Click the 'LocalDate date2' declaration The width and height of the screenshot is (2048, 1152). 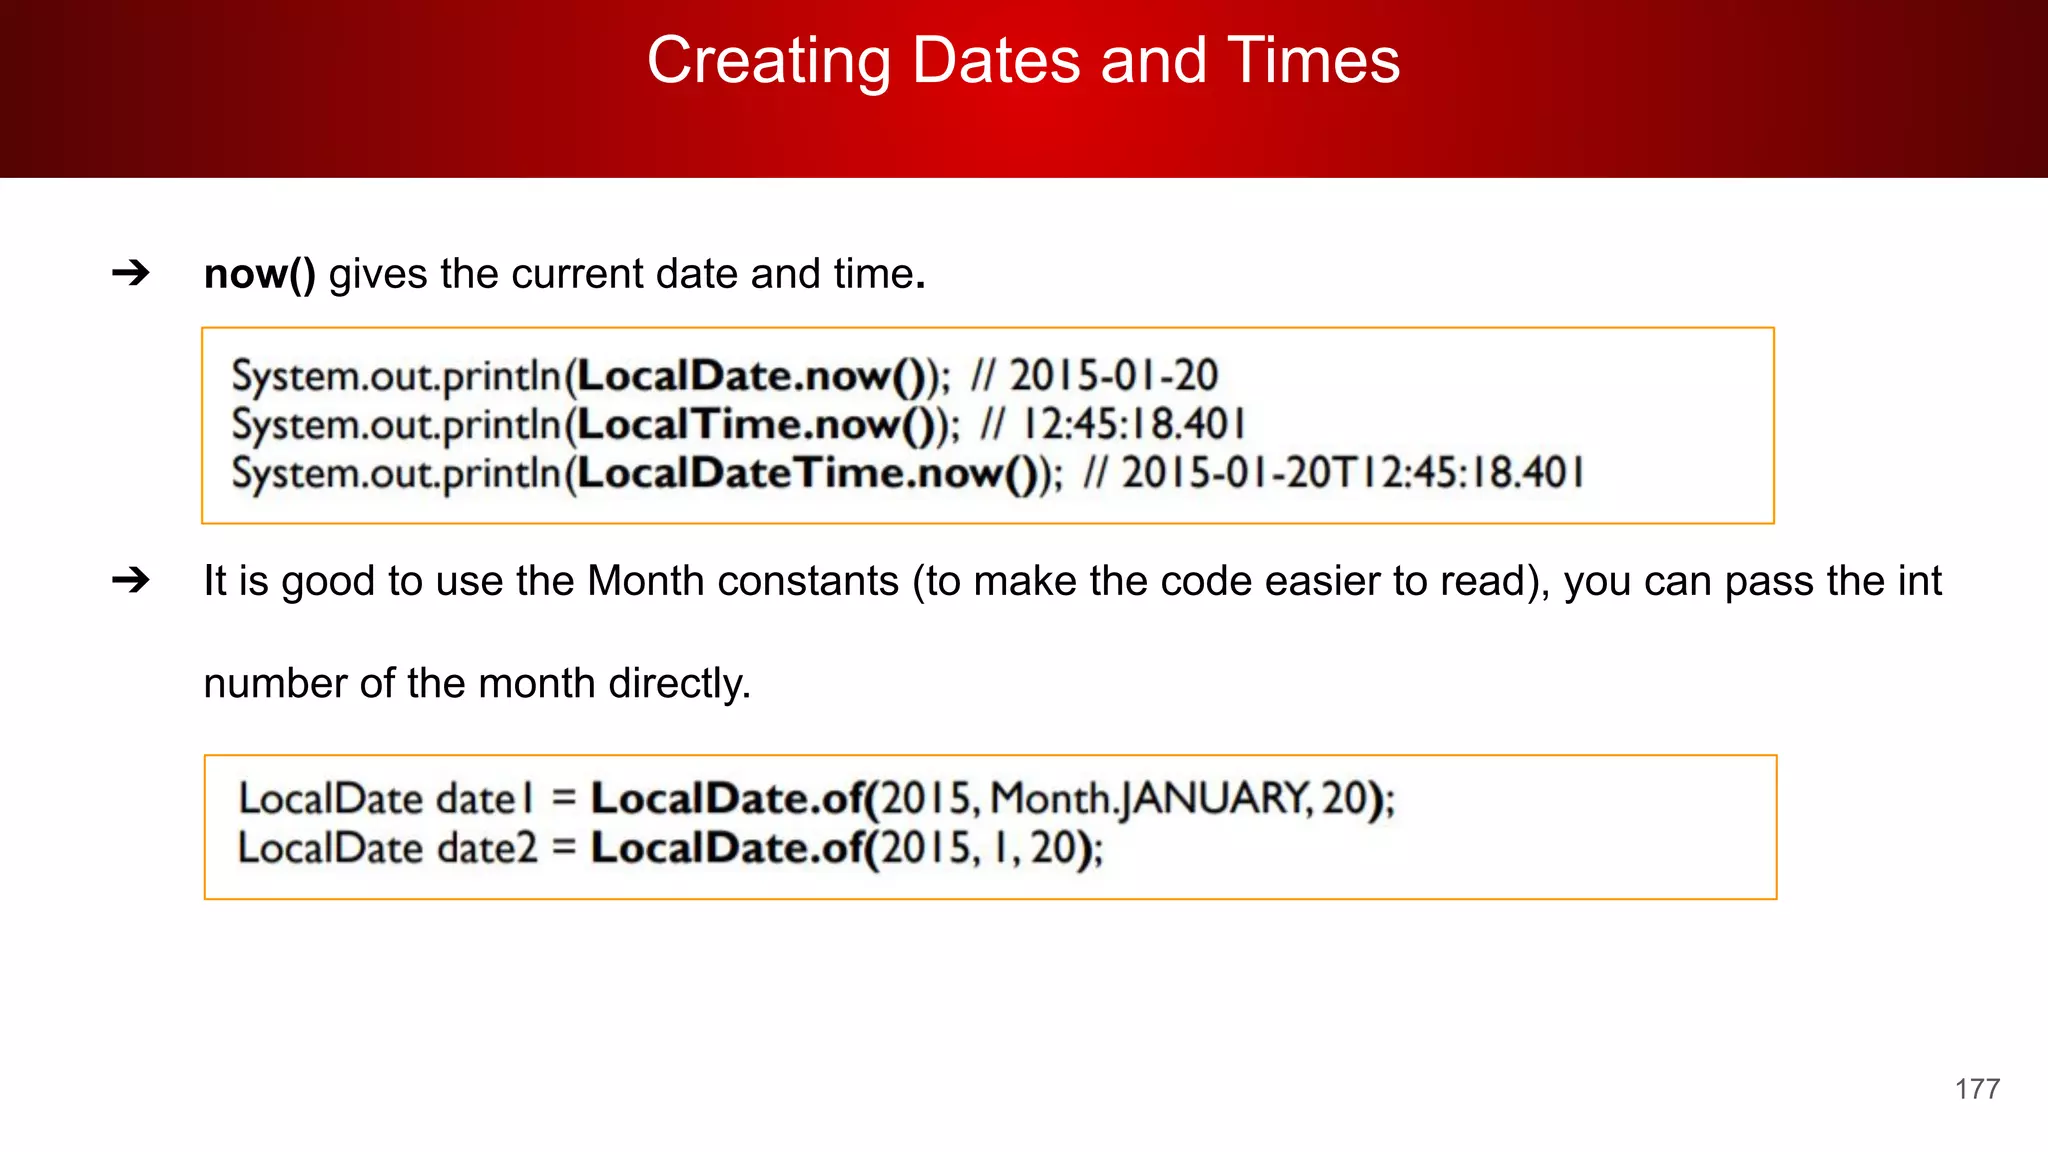387,848
